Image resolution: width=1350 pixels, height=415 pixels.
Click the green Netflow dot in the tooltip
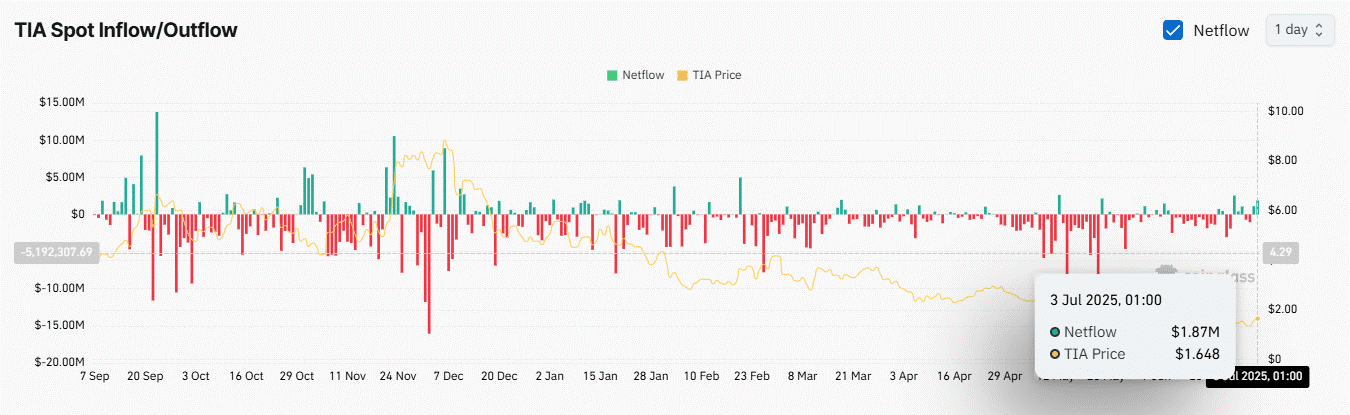1055,332
